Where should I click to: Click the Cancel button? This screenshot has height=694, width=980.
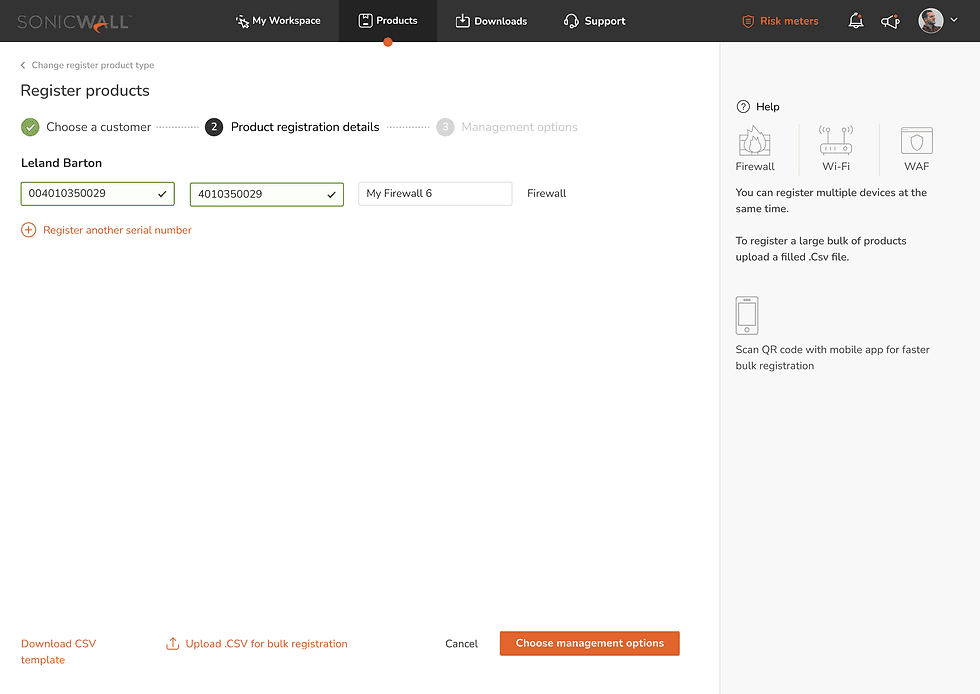pos(461,644)
